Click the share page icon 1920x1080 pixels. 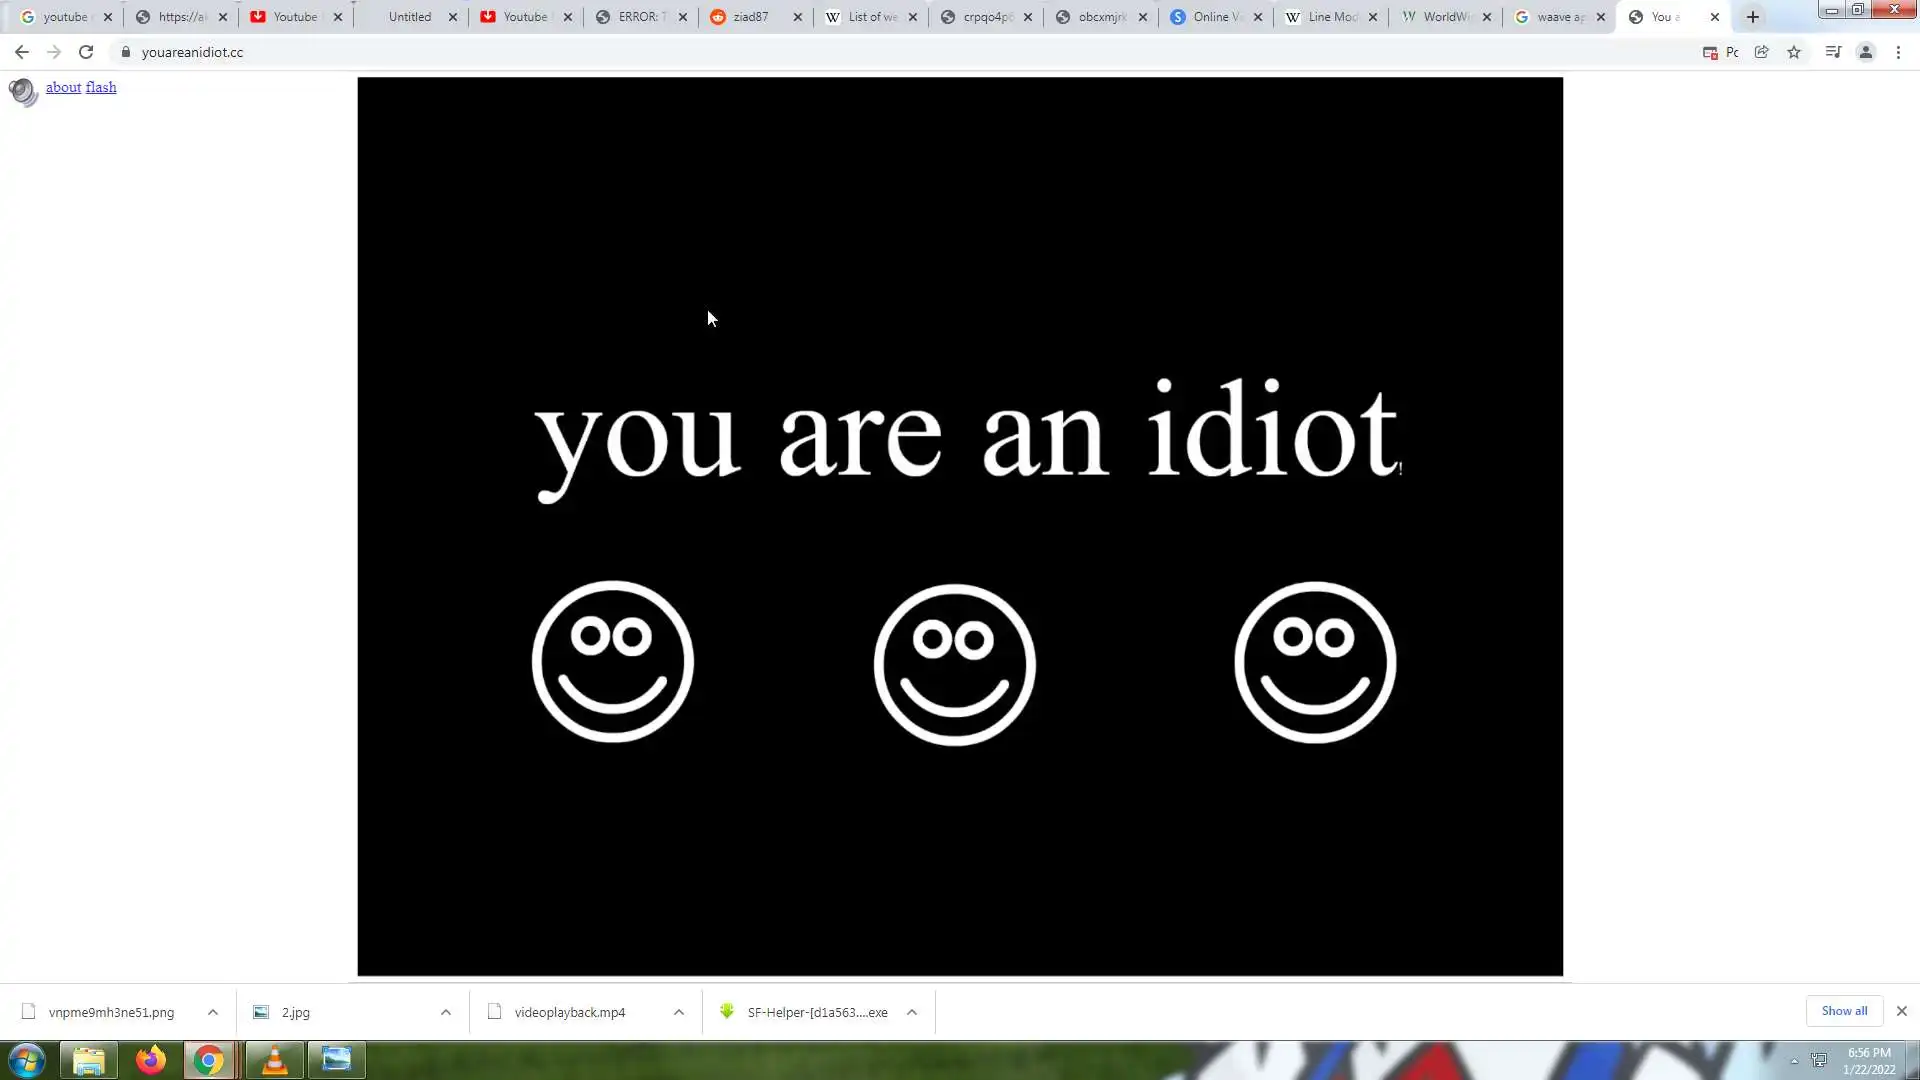coord(1762,52)
